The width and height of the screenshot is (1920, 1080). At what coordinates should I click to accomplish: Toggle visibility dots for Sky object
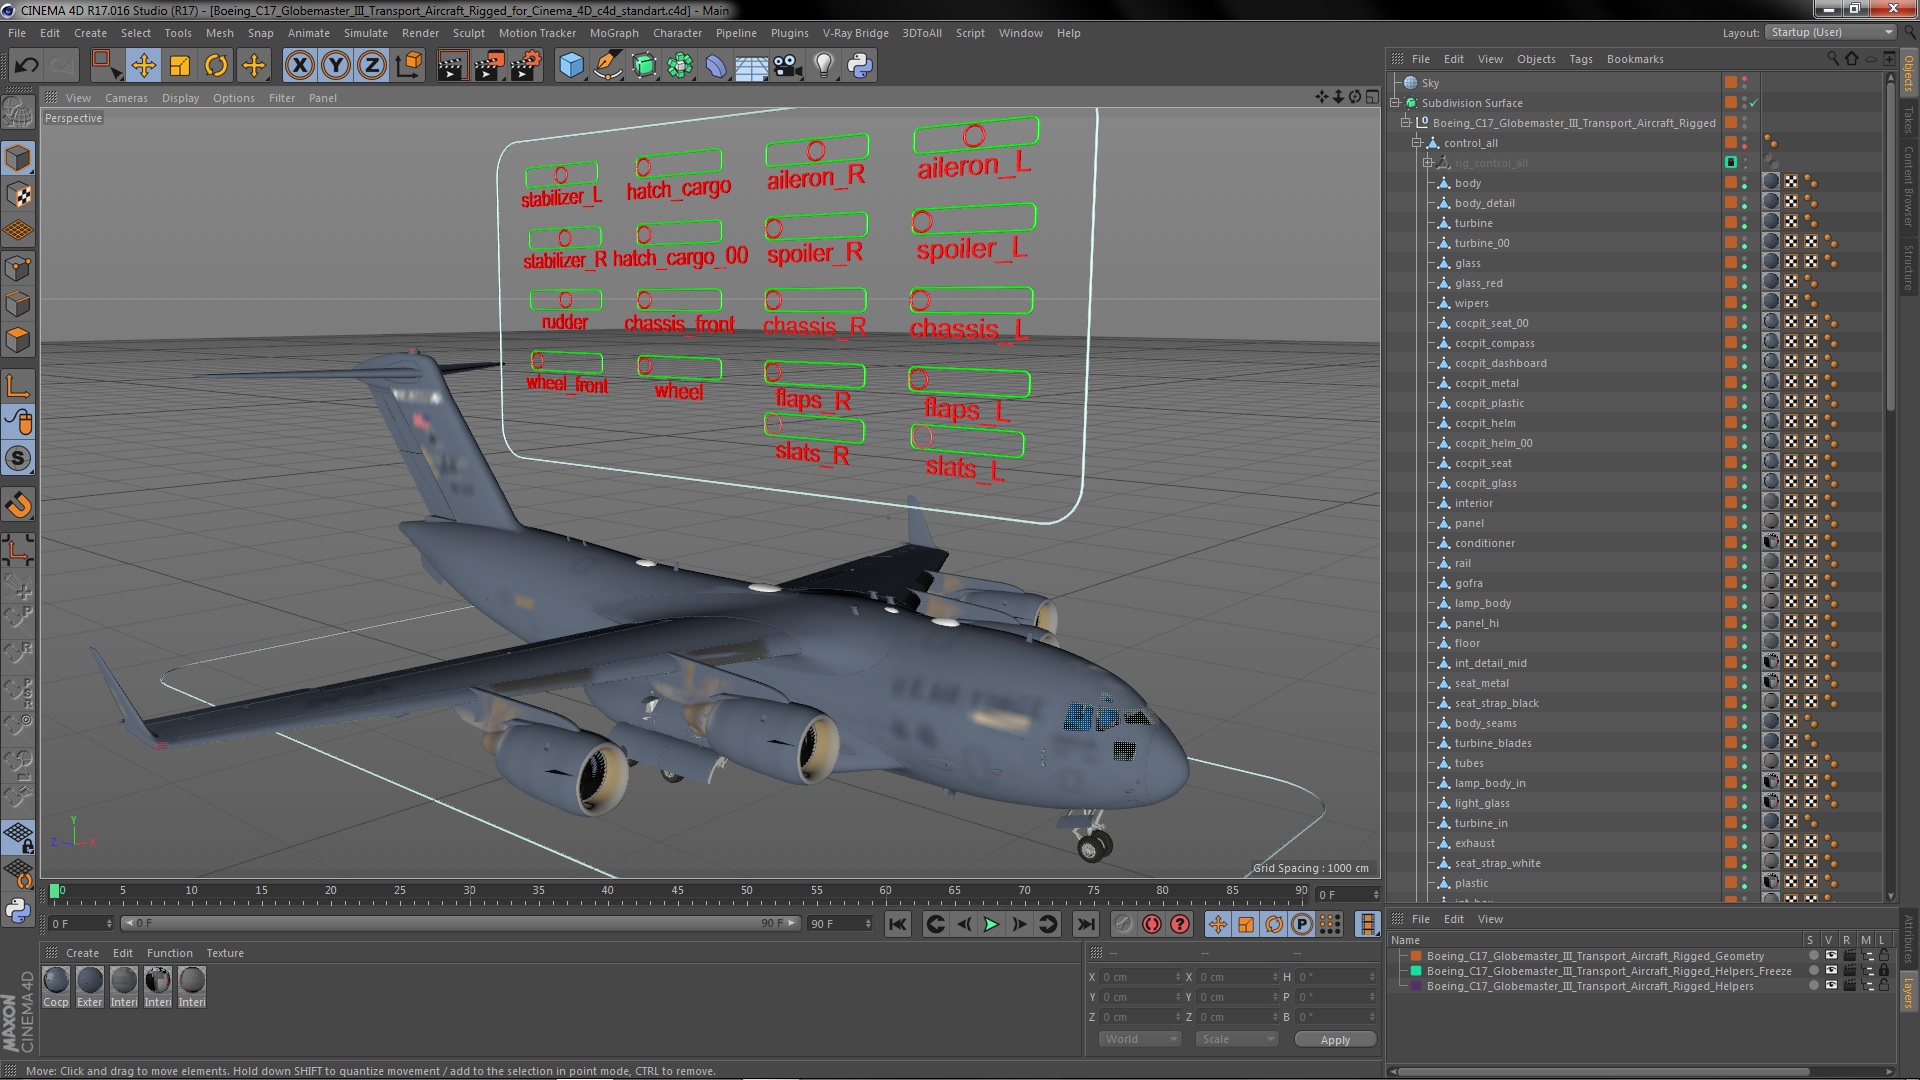1745,83
